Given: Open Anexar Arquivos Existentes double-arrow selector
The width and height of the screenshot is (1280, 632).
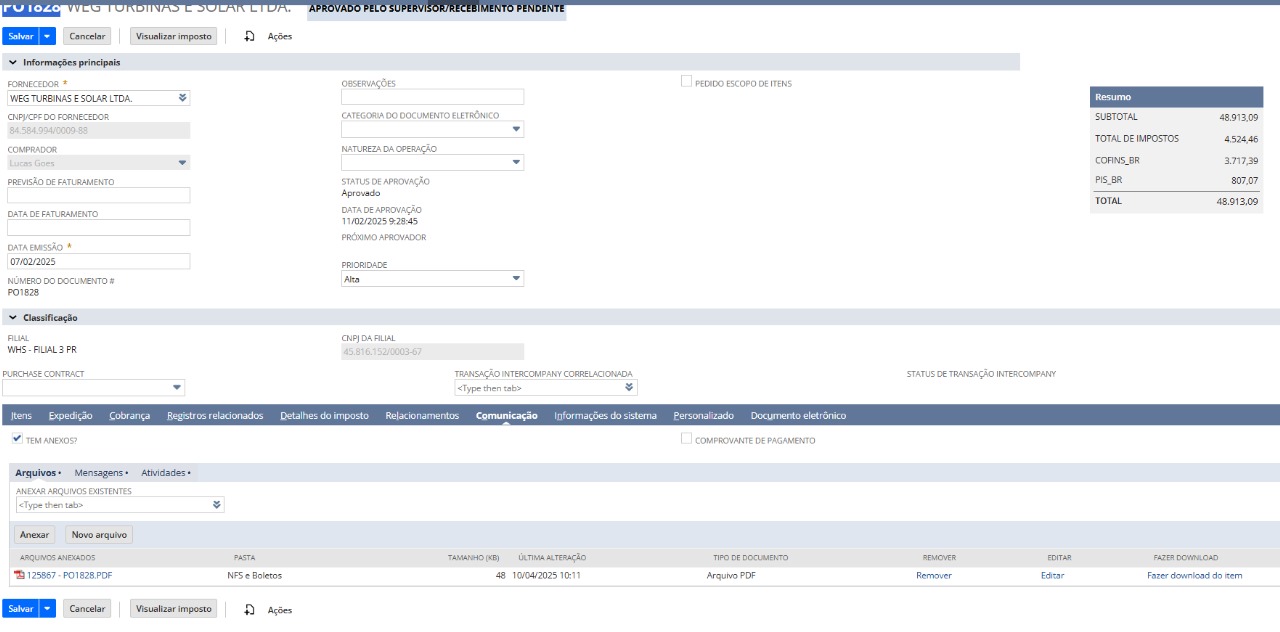Looking at the screenshot, I should click(217, 505).
